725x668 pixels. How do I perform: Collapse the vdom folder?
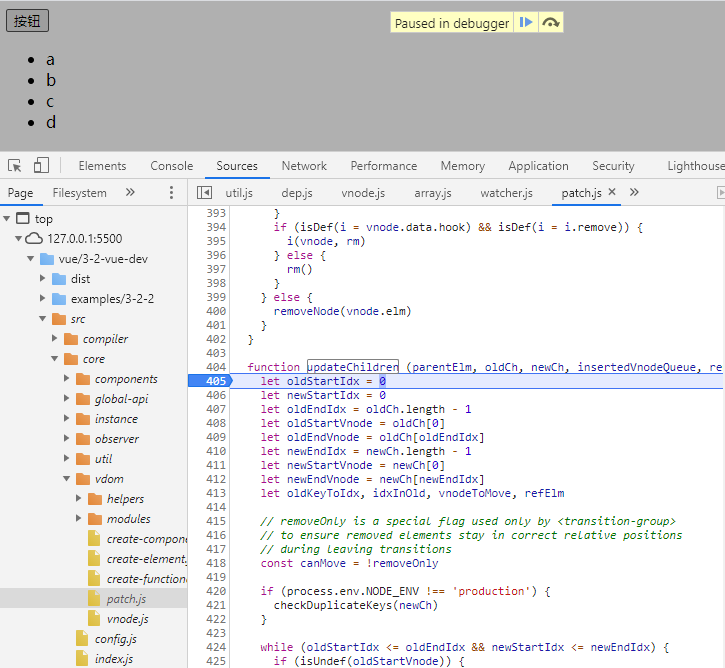point(67,479)
